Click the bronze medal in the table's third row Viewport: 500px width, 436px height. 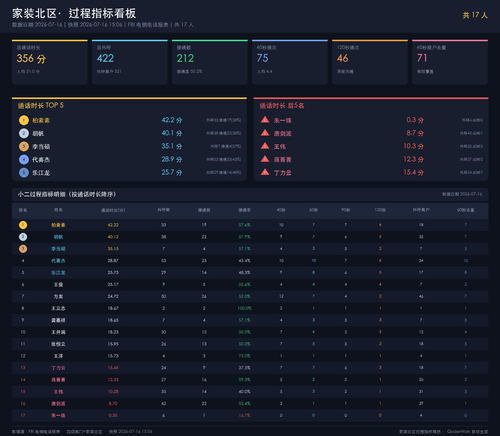click(x=23, y=249)
